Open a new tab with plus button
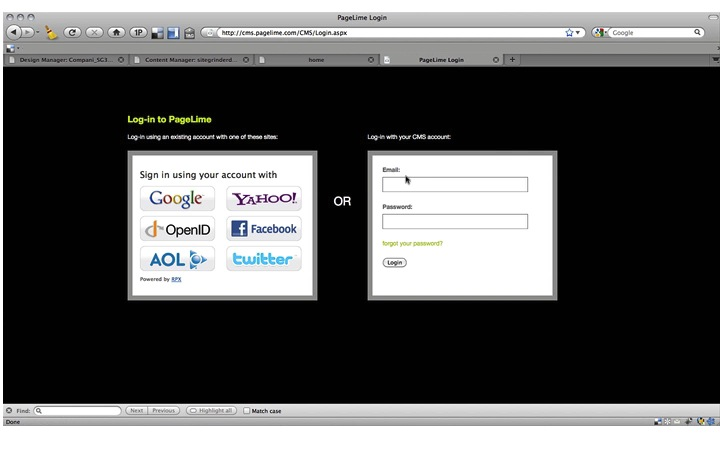 click(x=512, y=59)
